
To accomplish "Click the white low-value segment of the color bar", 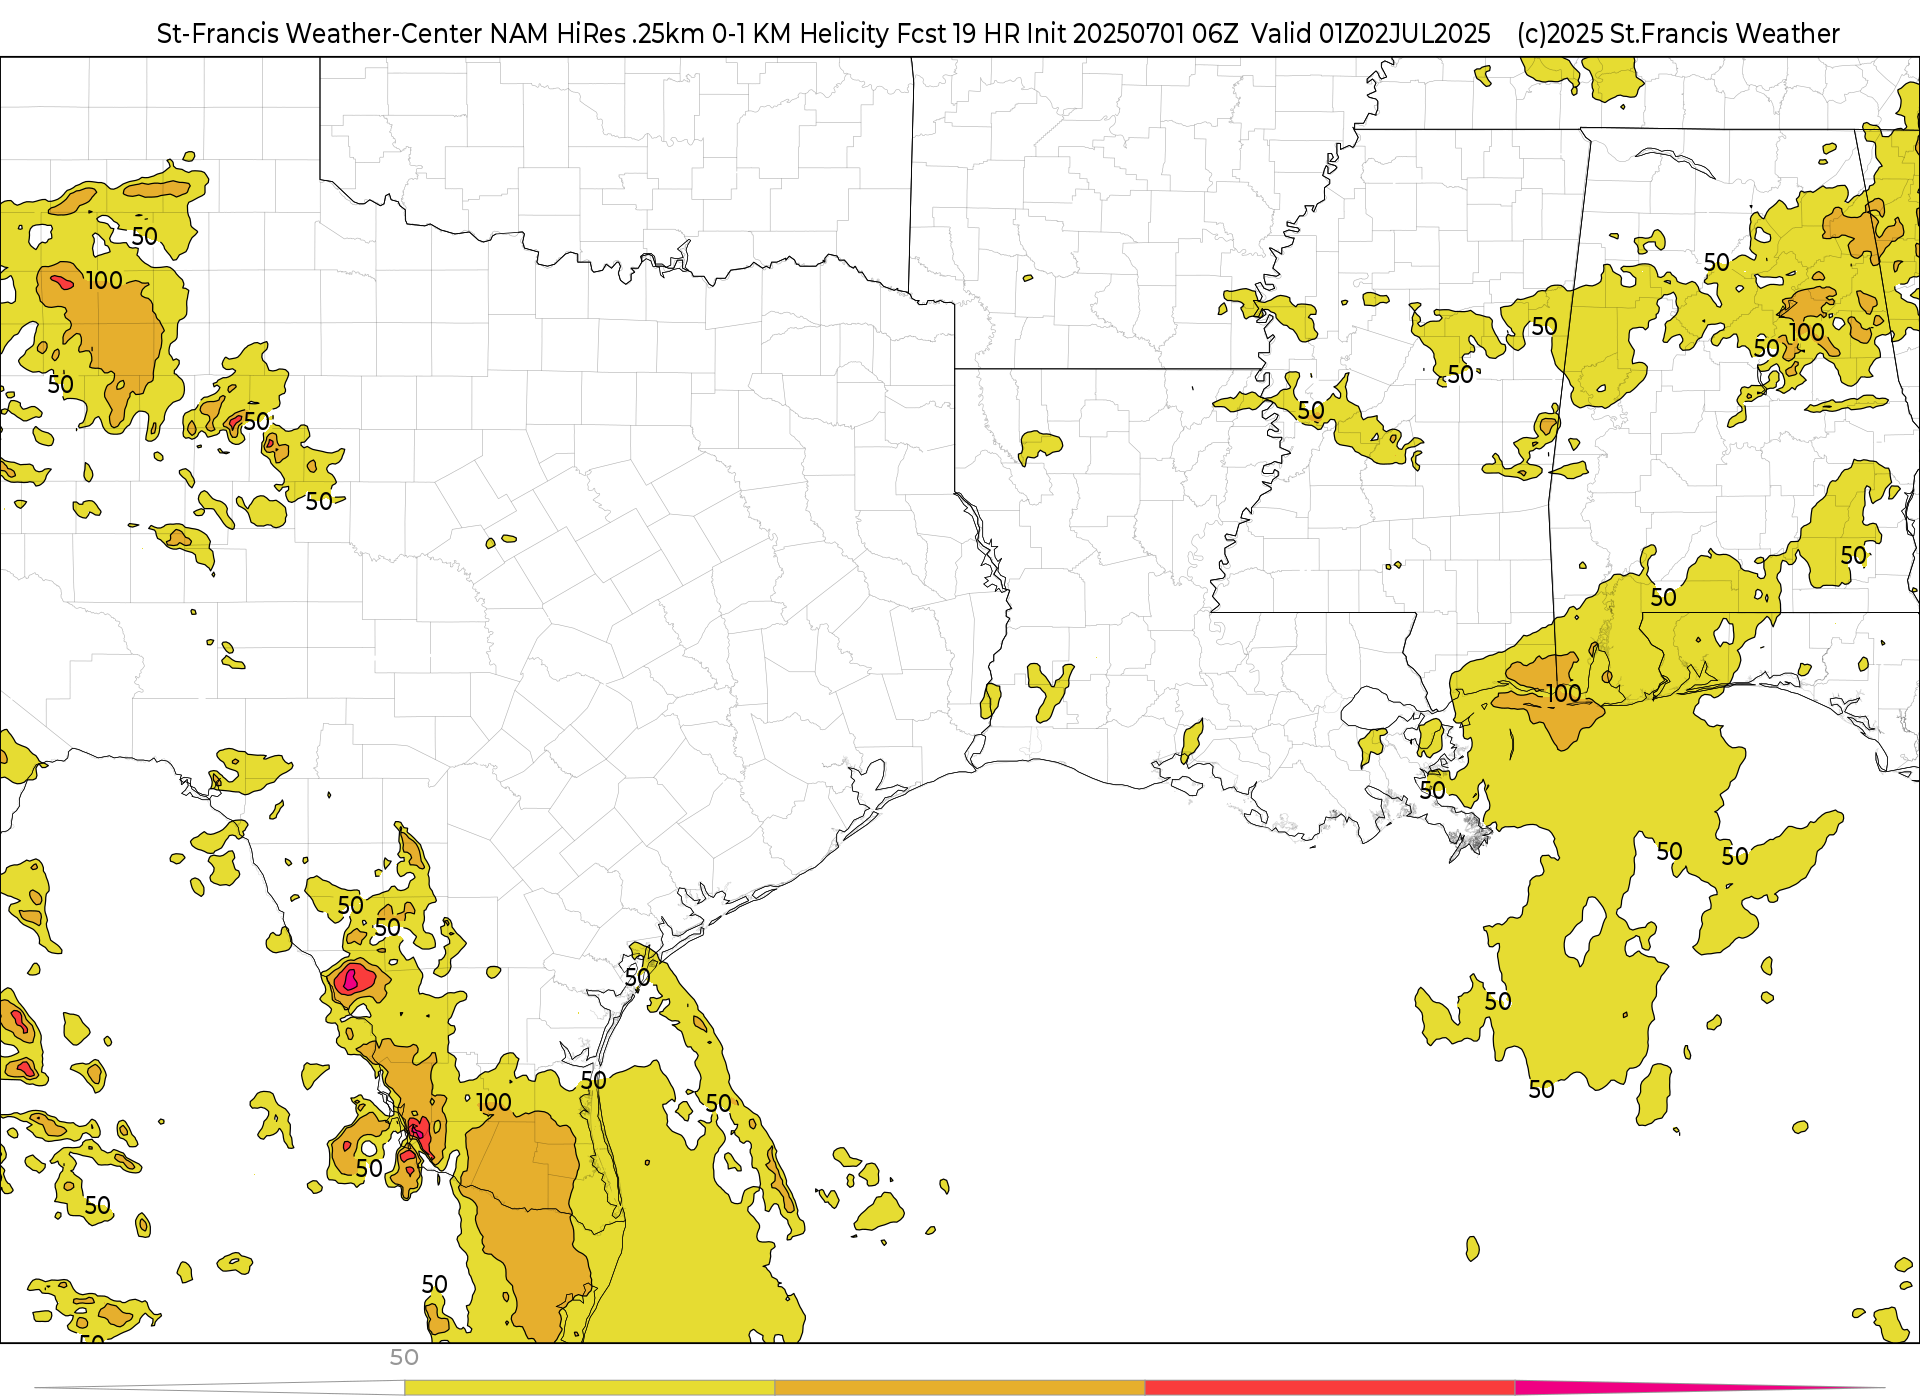I will pyautogui.click(x=220, y=1388).
